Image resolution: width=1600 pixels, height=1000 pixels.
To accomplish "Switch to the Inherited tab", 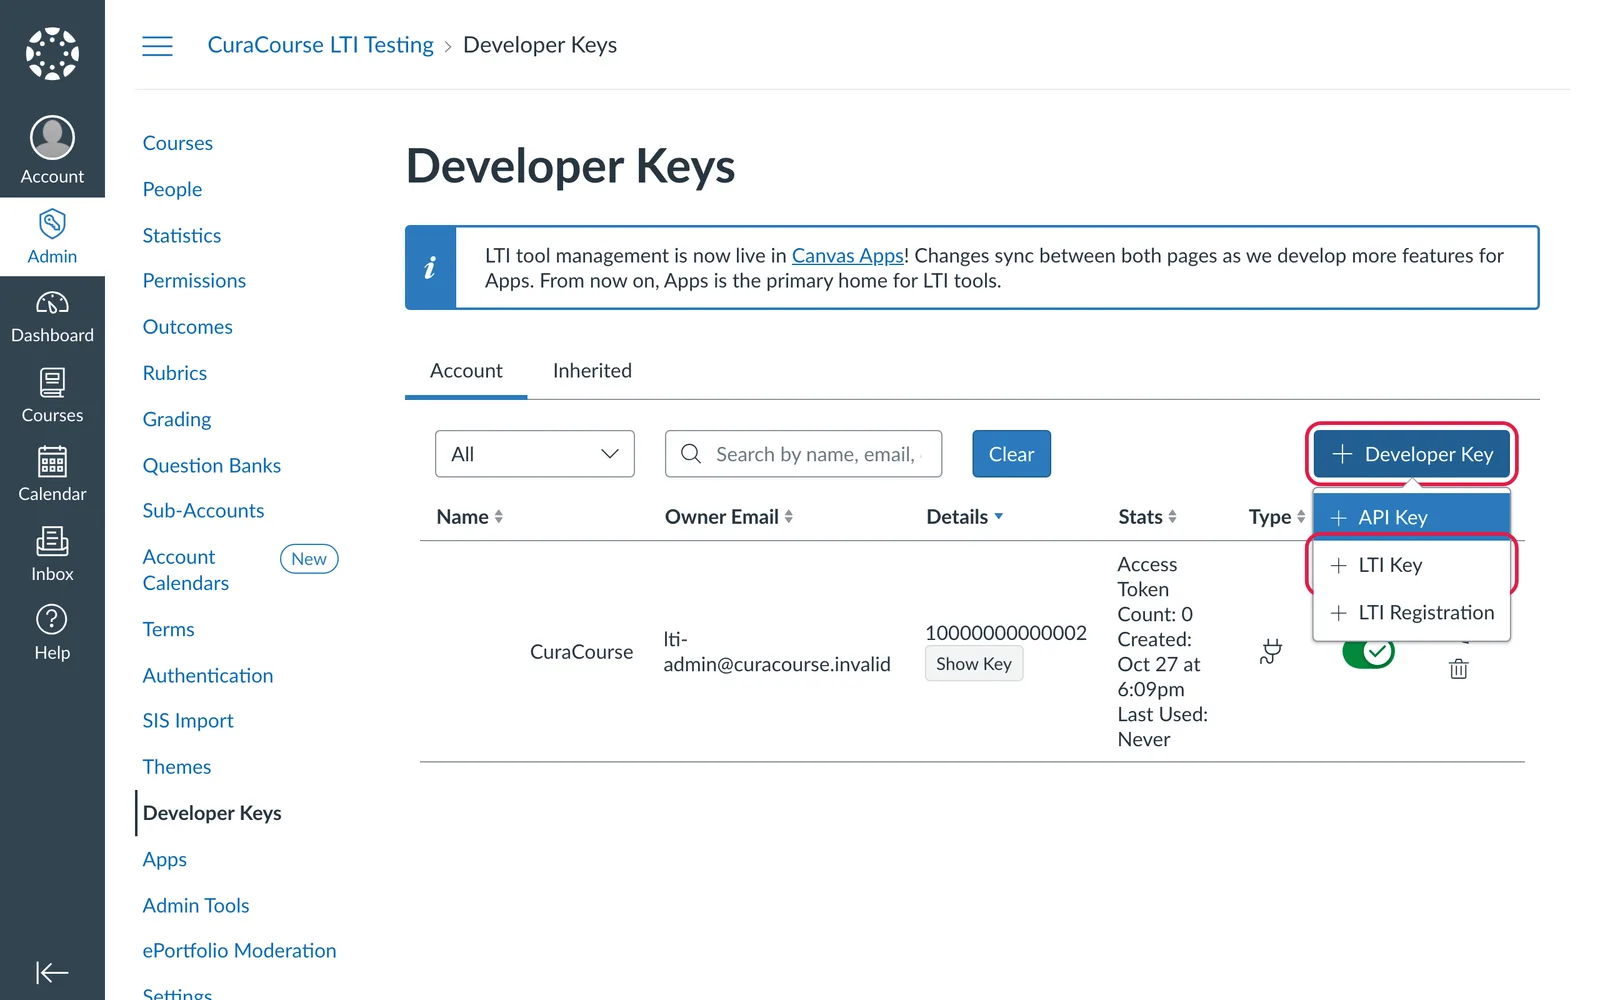I will click(x=592, y=371).
